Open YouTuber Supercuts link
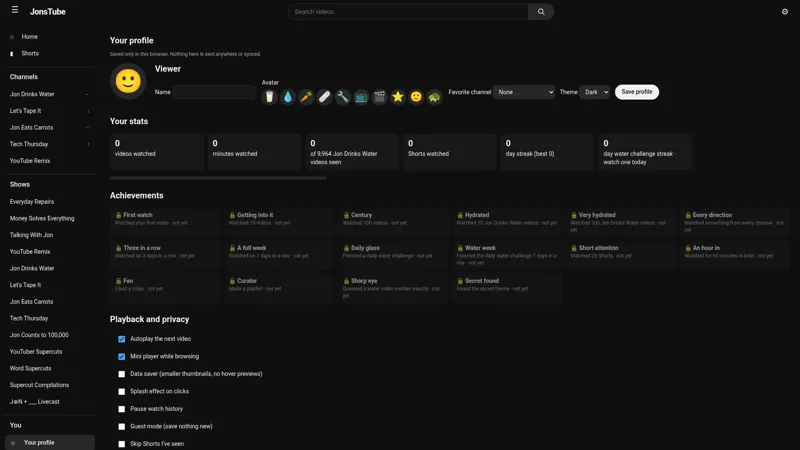800x450 pixels. (x=36, y=352)
